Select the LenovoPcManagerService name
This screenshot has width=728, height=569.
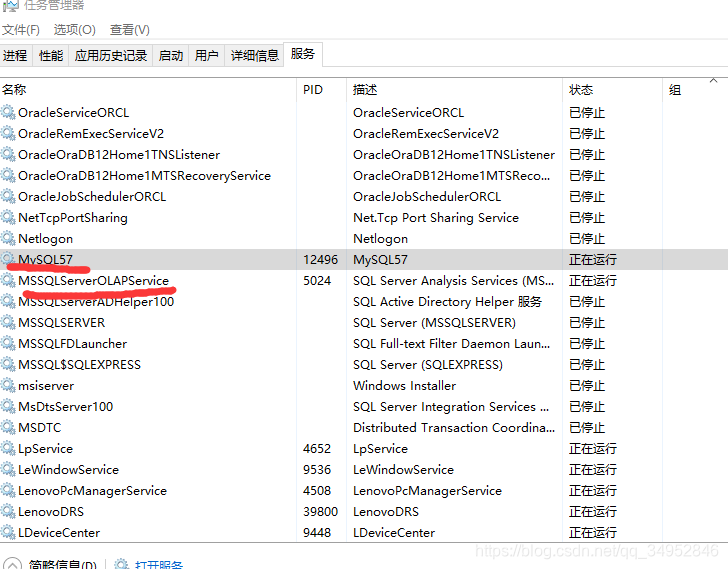(x=92, y=491)
